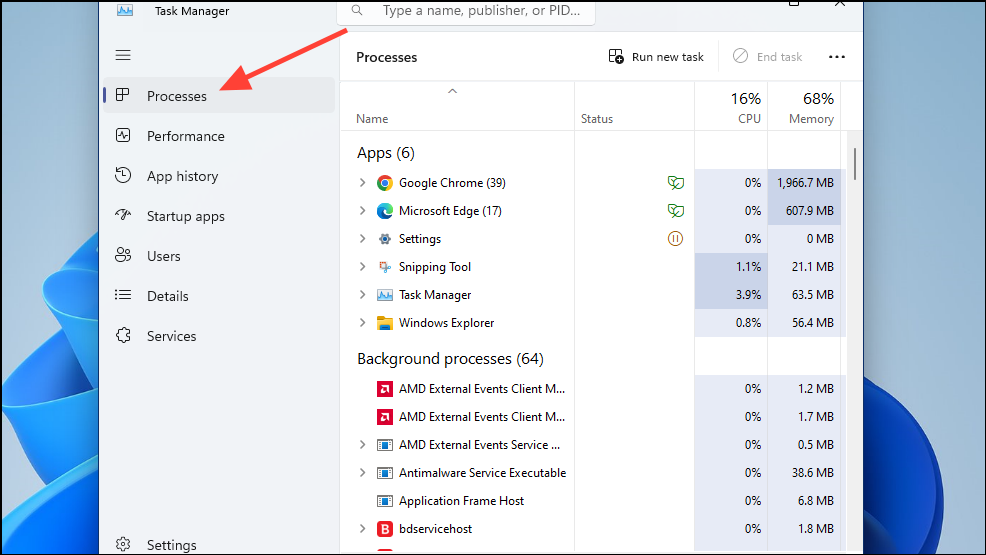
Task: Click the Google Chrome app icon
Action: point(385,183)
